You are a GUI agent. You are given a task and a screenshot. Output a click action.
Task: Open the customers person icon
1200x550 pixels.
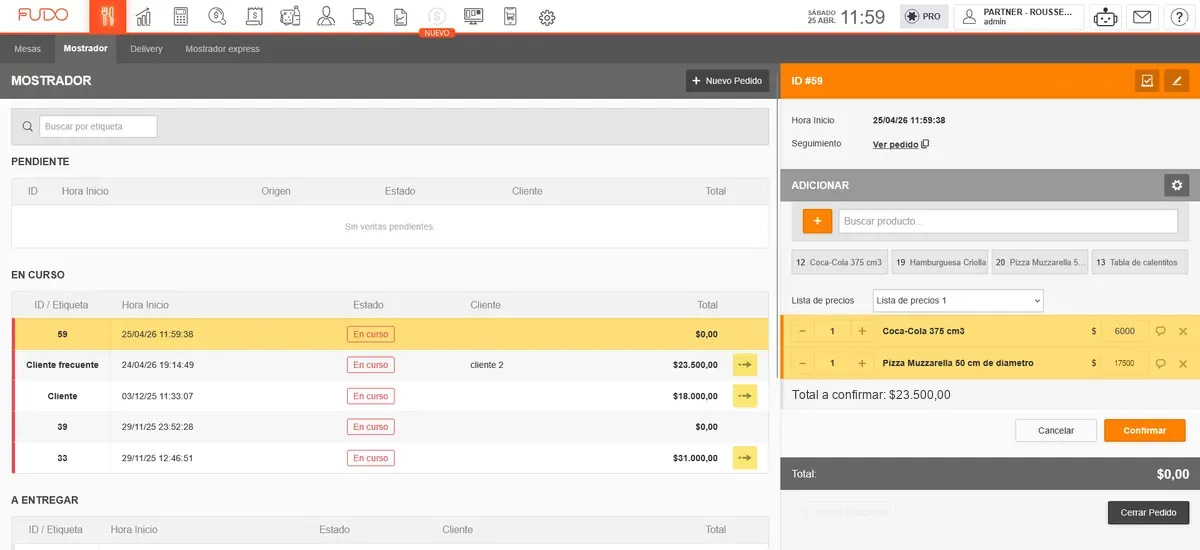click(x=326, y=17)
